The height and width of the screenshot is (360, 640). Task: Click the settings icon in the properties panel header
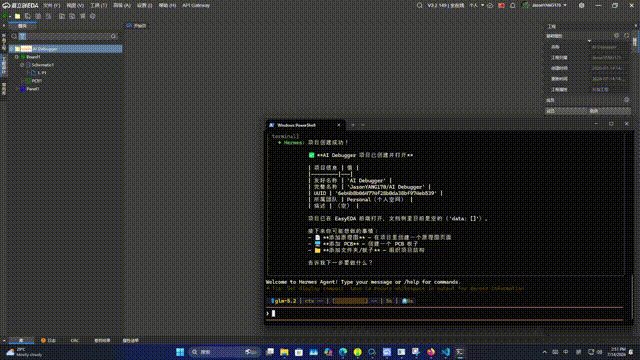click(616, 36)
